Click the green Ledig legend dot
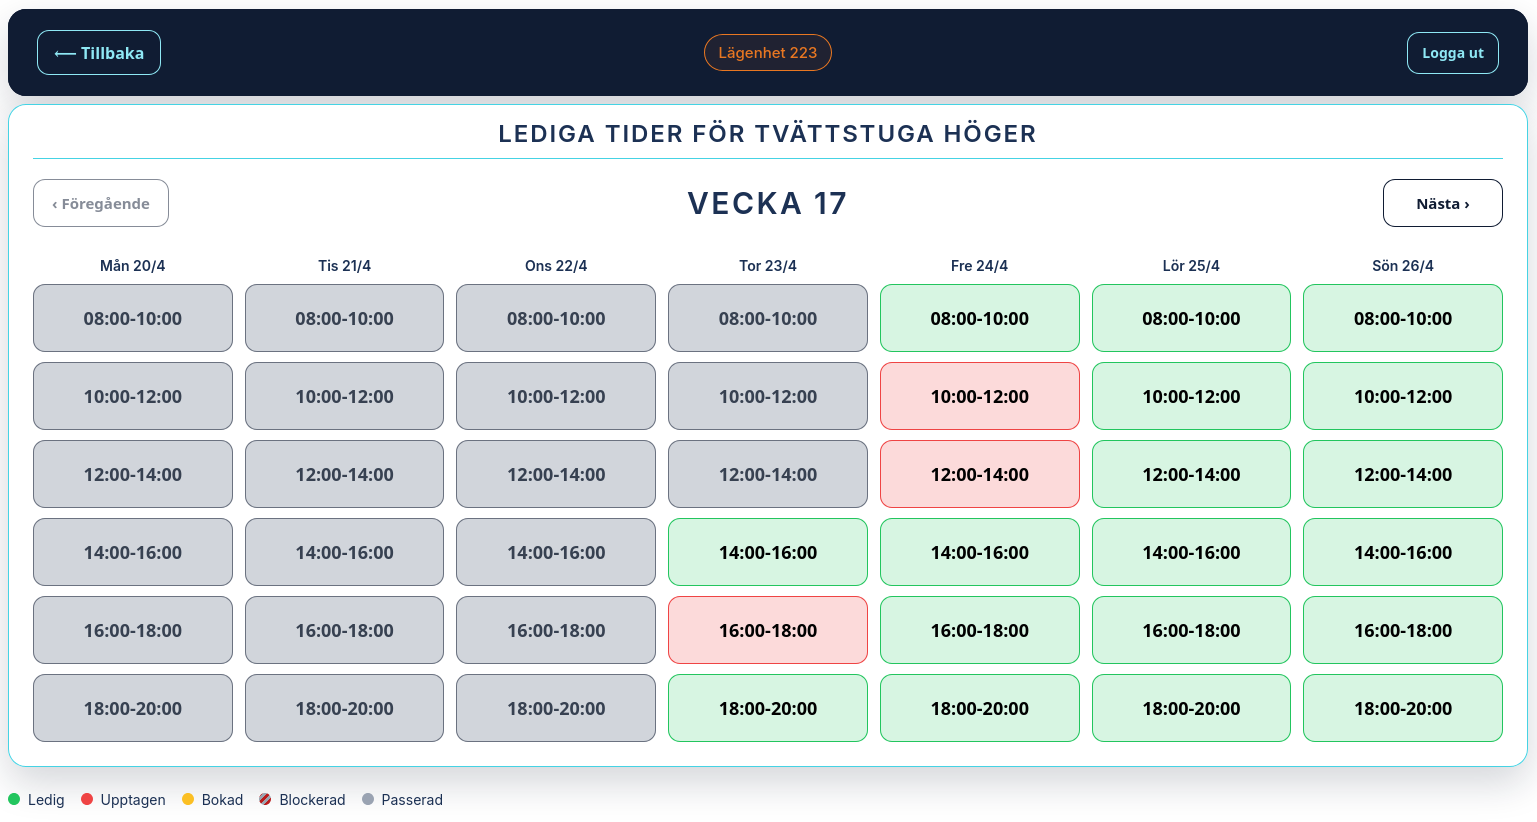The width and height of the screenshot is (1537, 822). [x=14, y=799]
